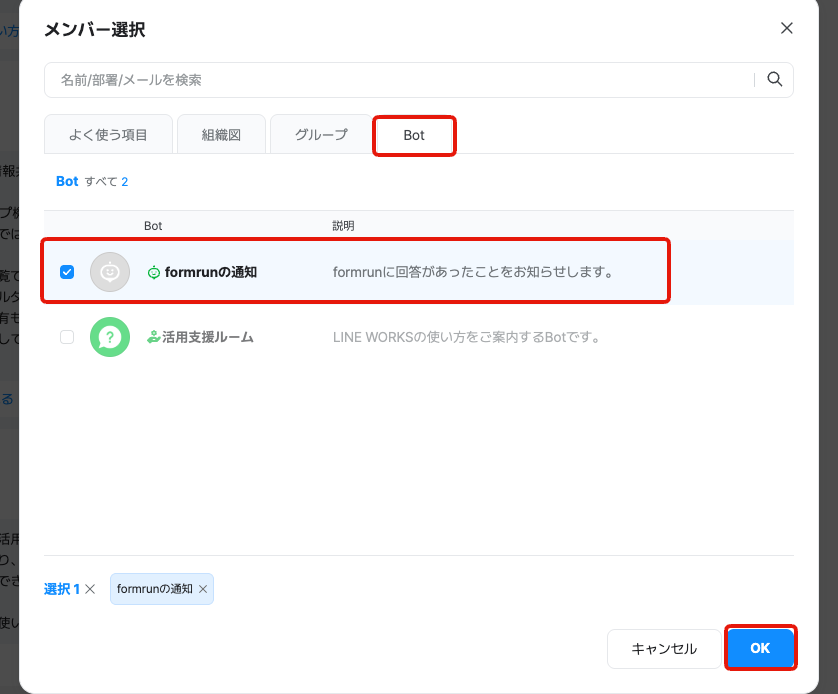838x694 pixels.
Task: Select the Bot tab
Action: pyautogui.click(x=414, y=136)
